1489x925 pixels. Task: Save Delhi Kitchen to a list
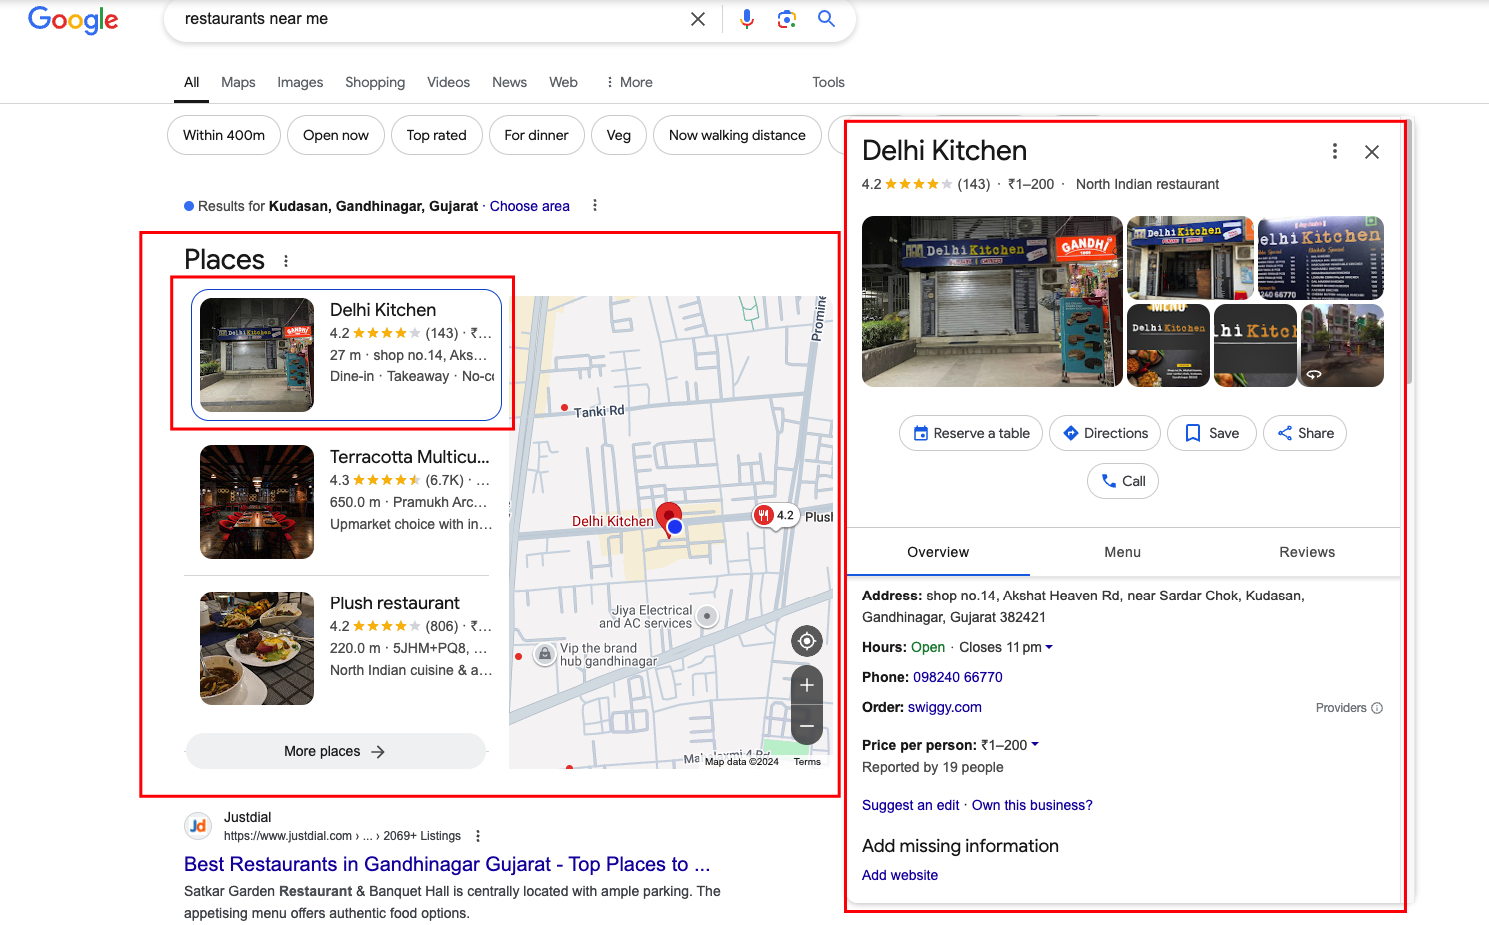pyautogui.click(x=1211, y=433)
